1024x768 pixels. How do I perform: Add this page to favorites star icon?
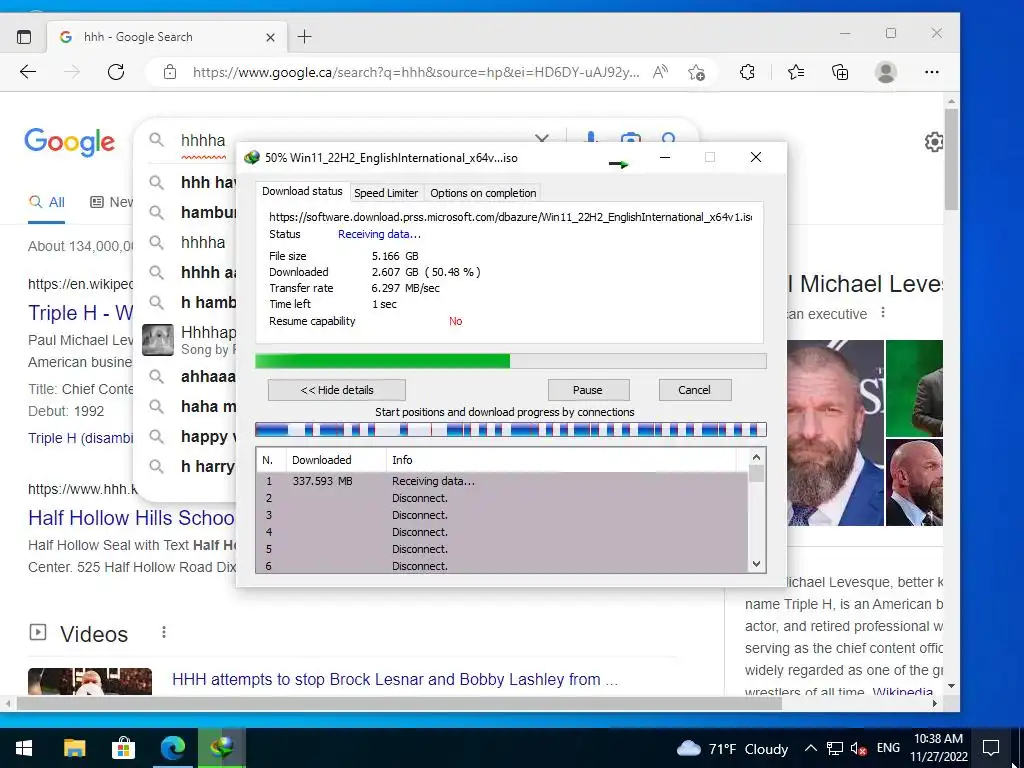point(696,72)
